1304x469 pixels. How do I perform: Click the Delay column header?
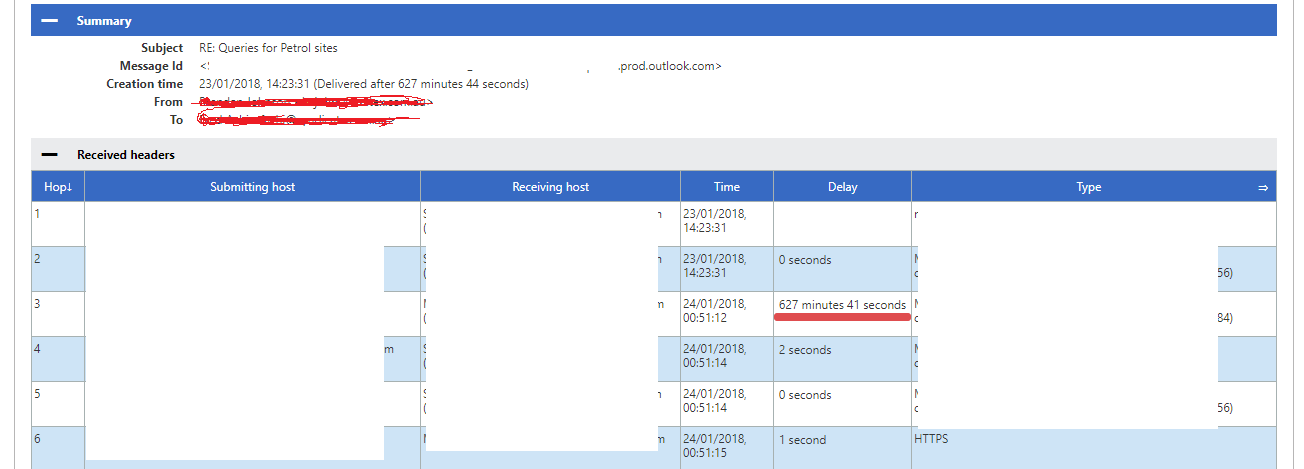click(x=842, y=187)
